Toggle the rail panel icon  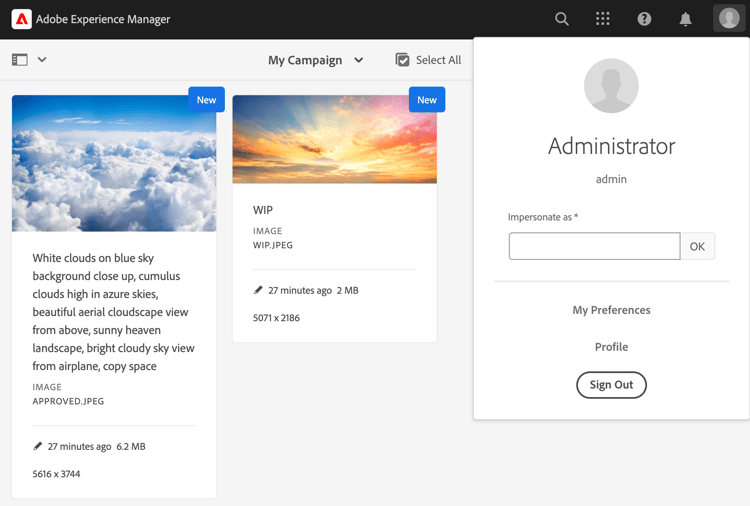pyautogui.click(x=20, y=60)
